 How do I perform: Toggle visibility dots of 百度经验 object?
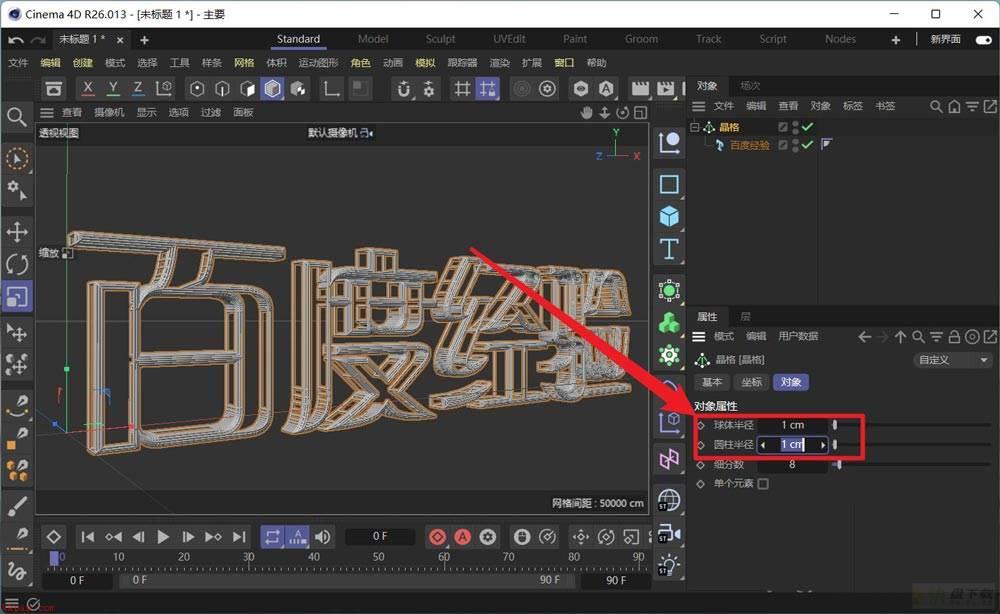click(x=795, y=145)
